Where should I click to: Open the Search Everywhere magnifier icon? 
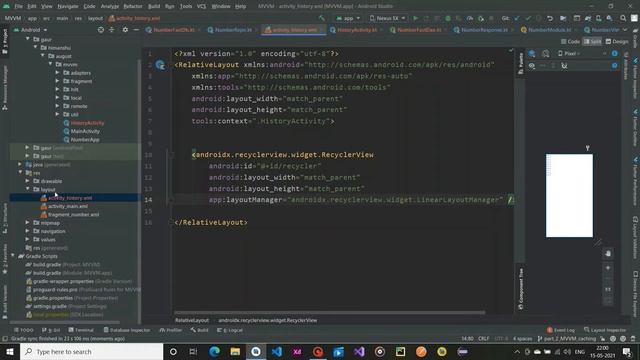(x=623, y=18)
